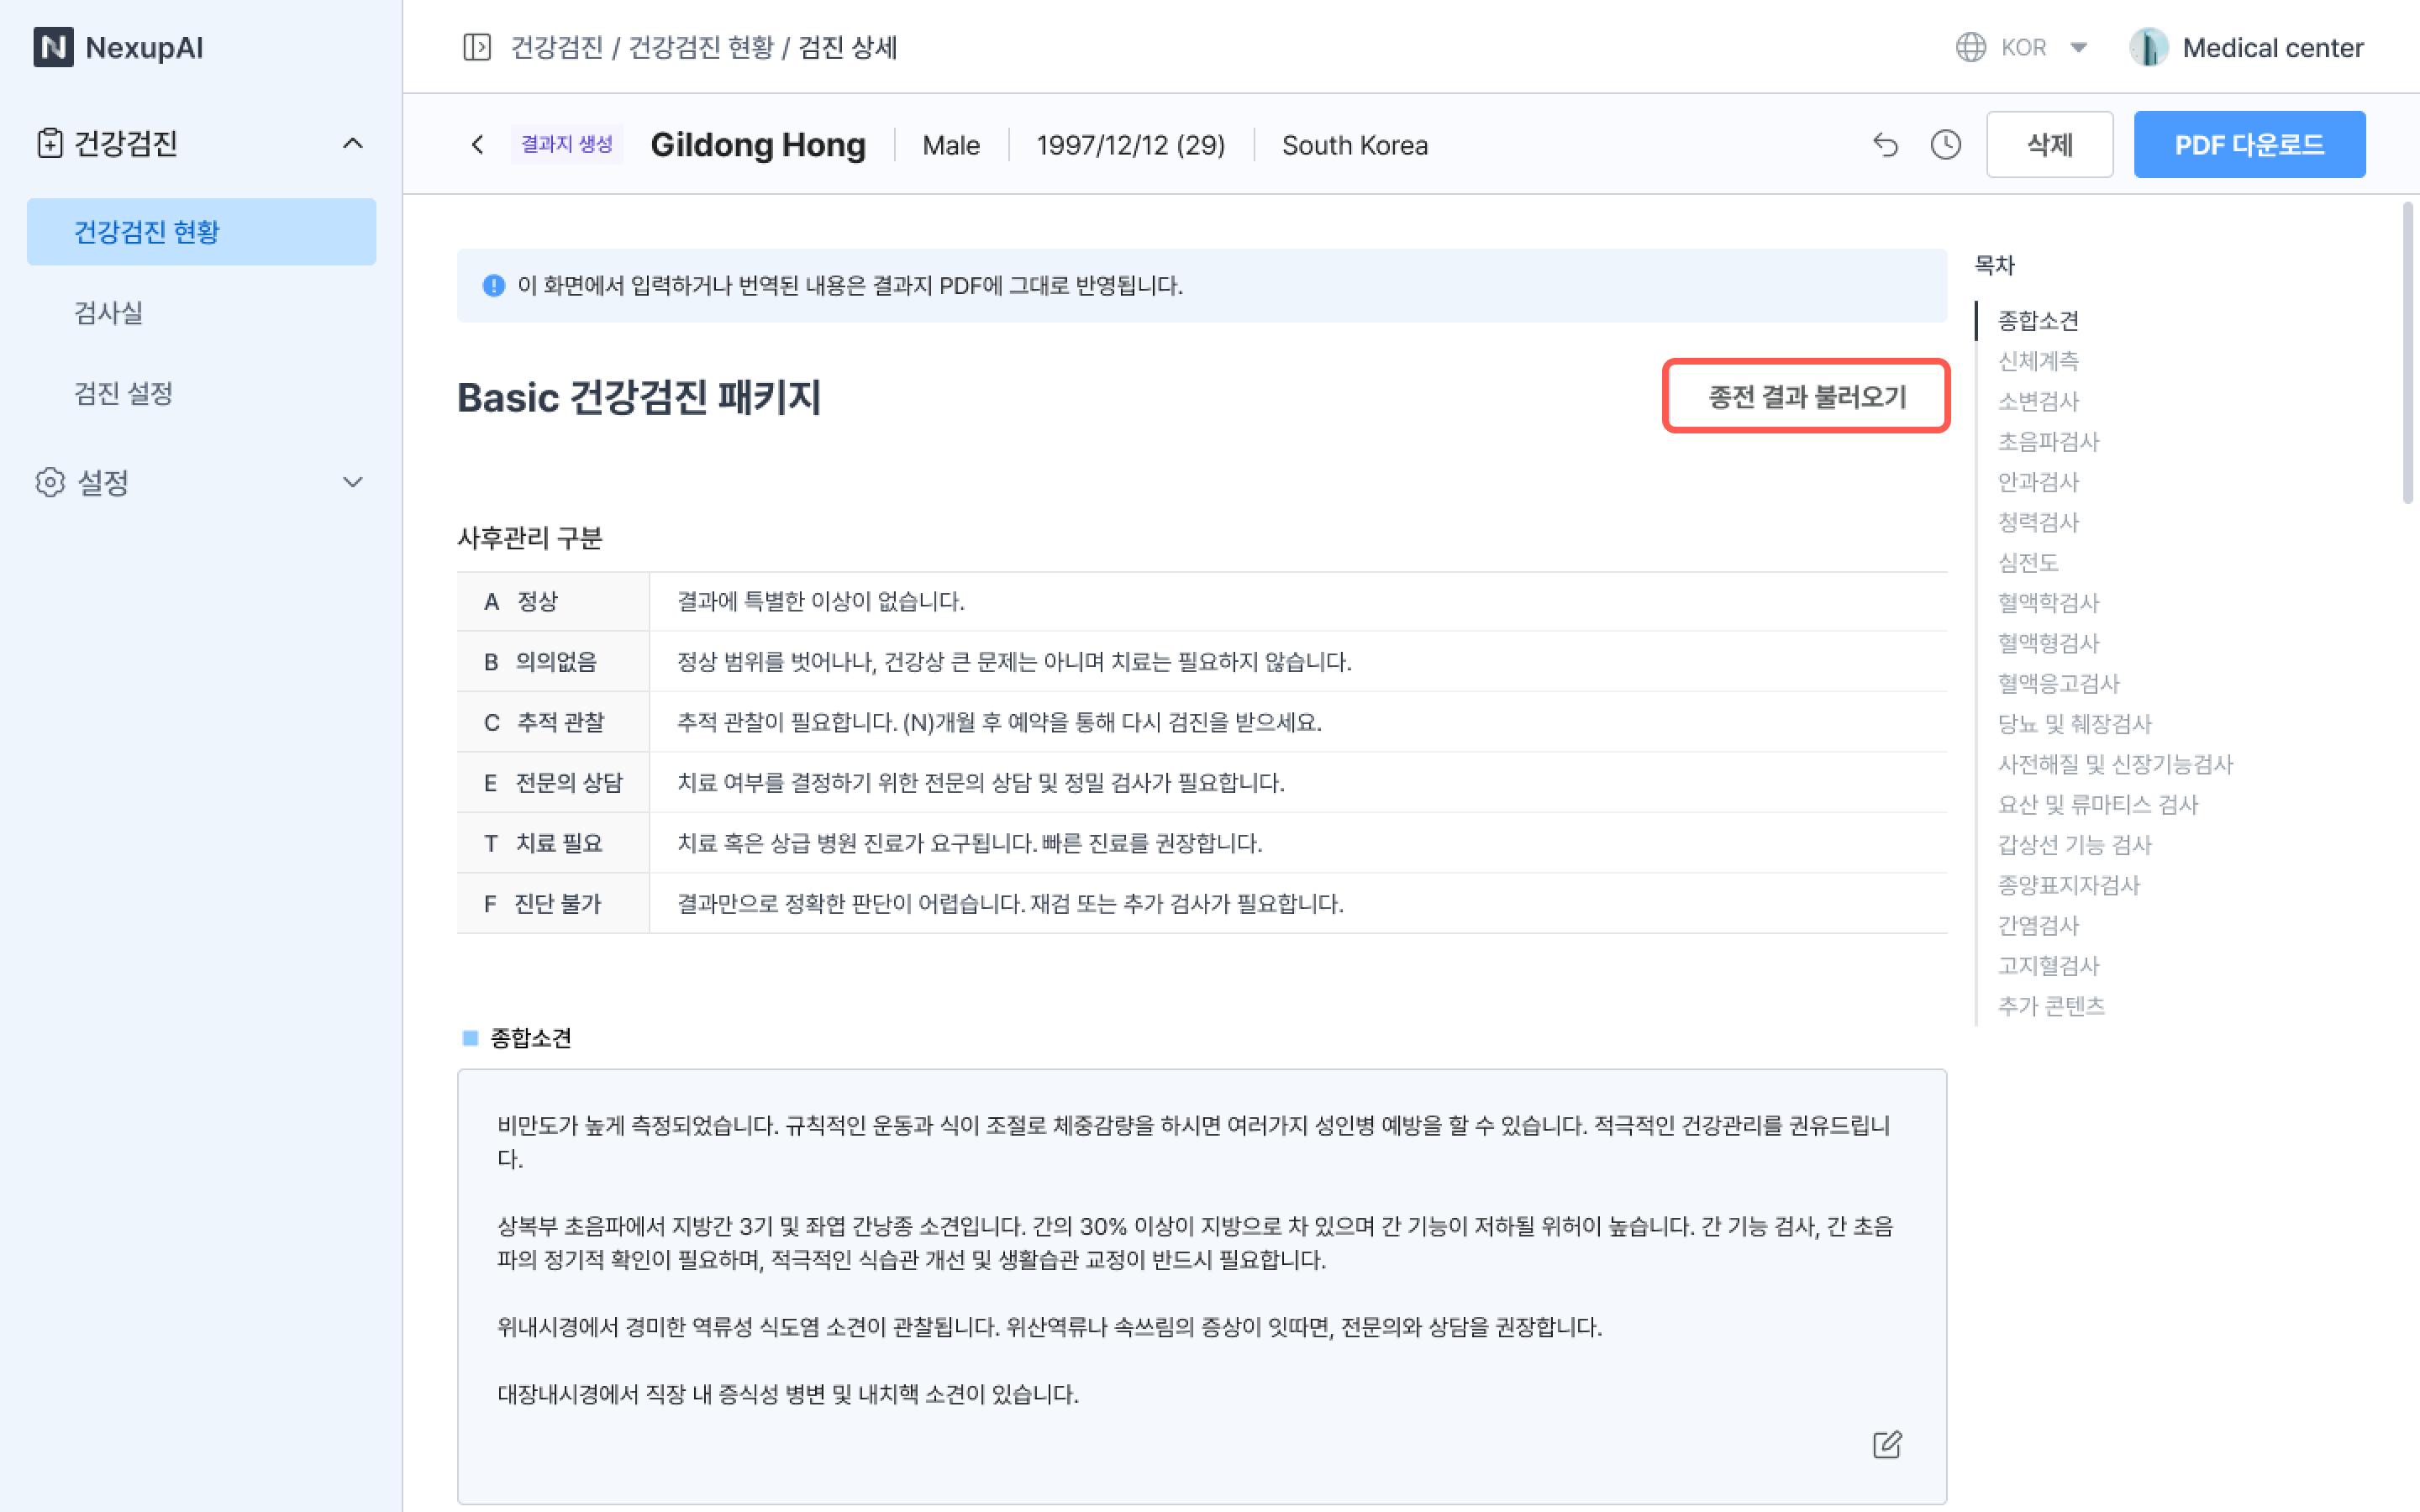Viewport: 2420px width, 1512px height.
Task: Open 검진 설정 in the sidebar
Action: point(124,393)
